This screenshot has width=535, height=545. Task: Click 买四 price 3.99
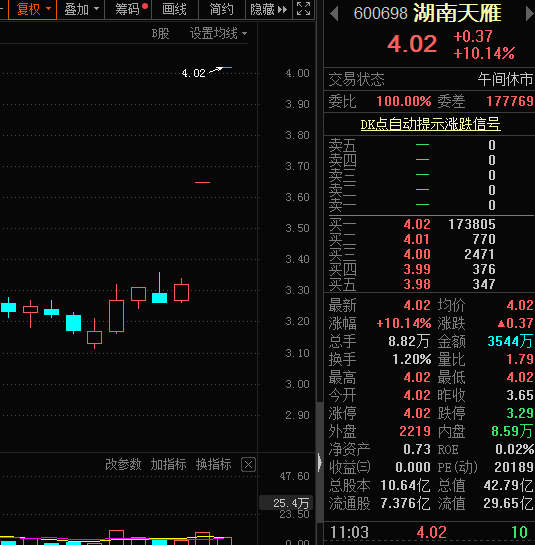(417, 269)
